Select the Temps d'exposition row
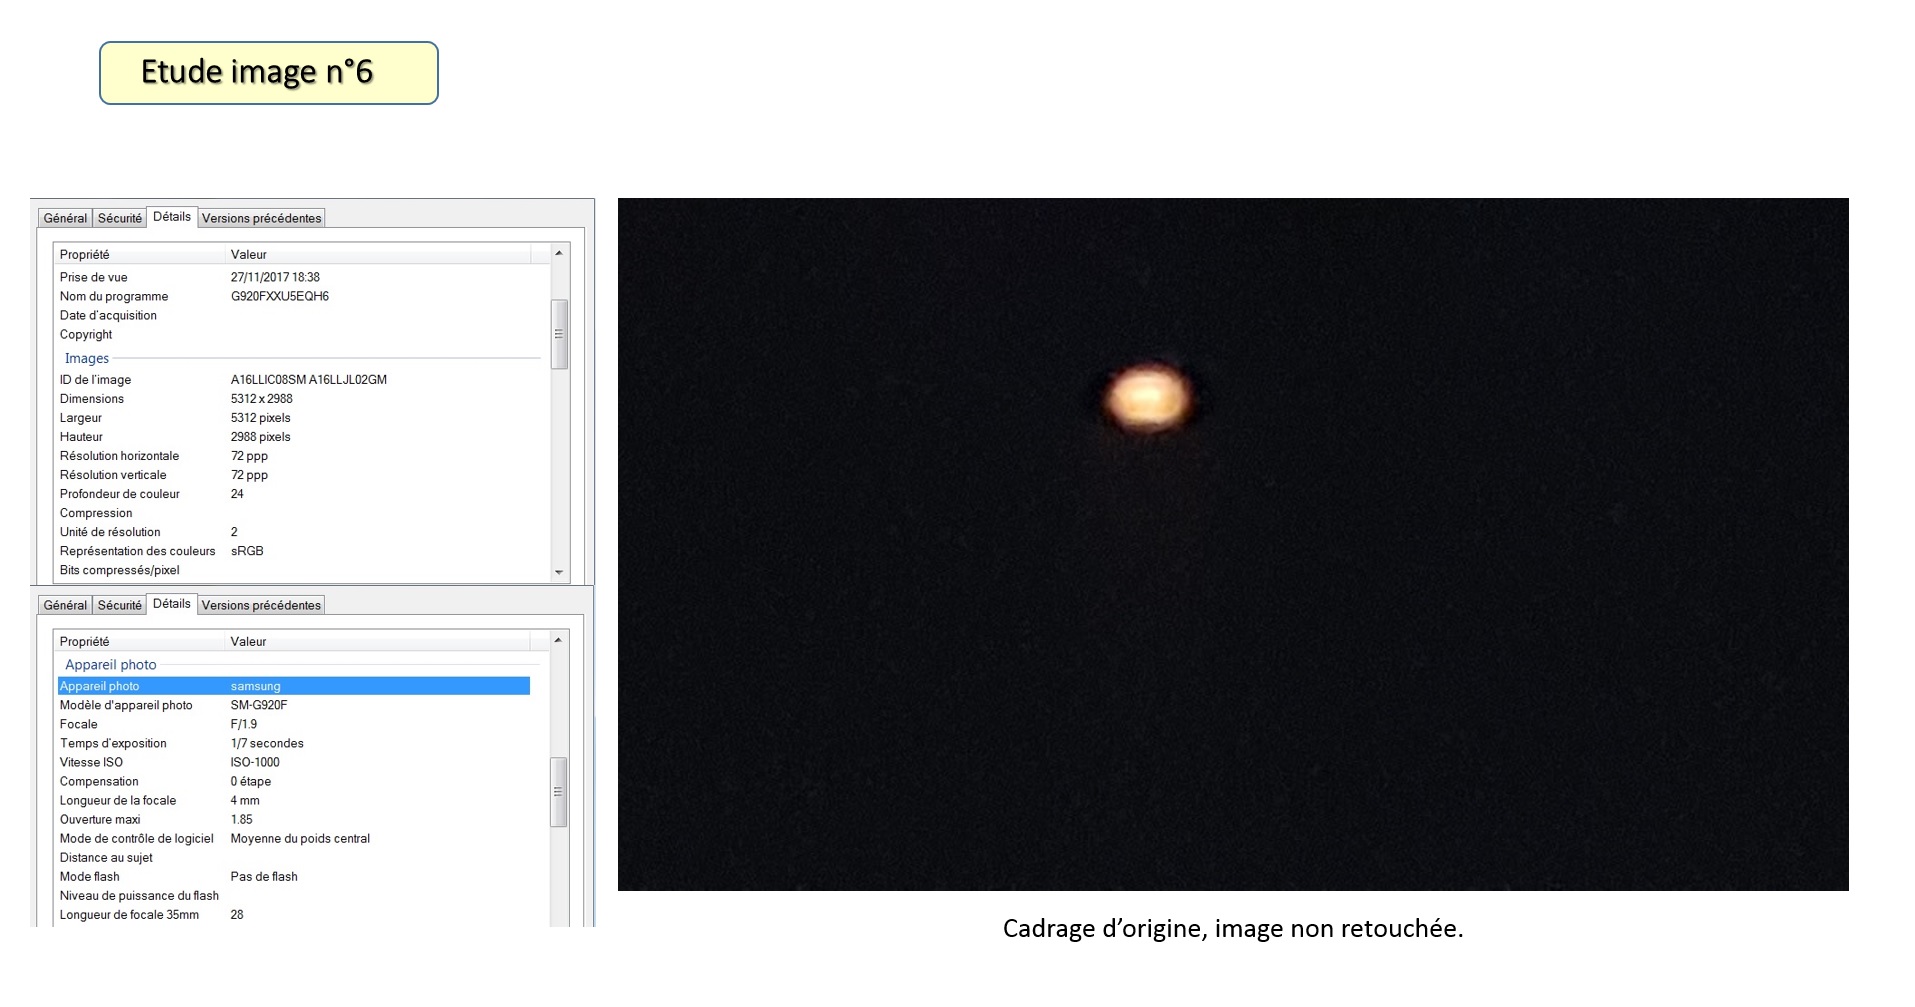The width and height of the screenshot is (1915, 1007). 294,743
